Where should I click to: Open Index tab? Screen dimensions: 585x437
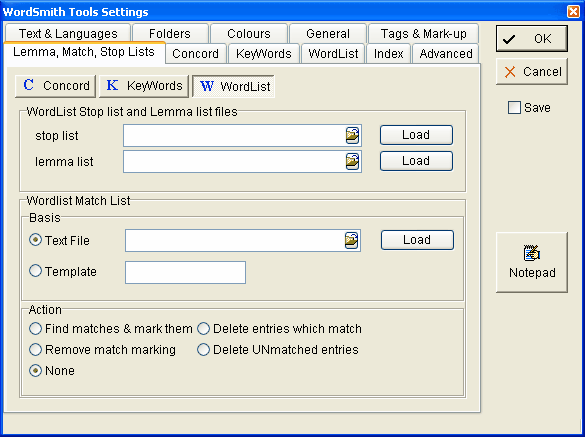388,54
